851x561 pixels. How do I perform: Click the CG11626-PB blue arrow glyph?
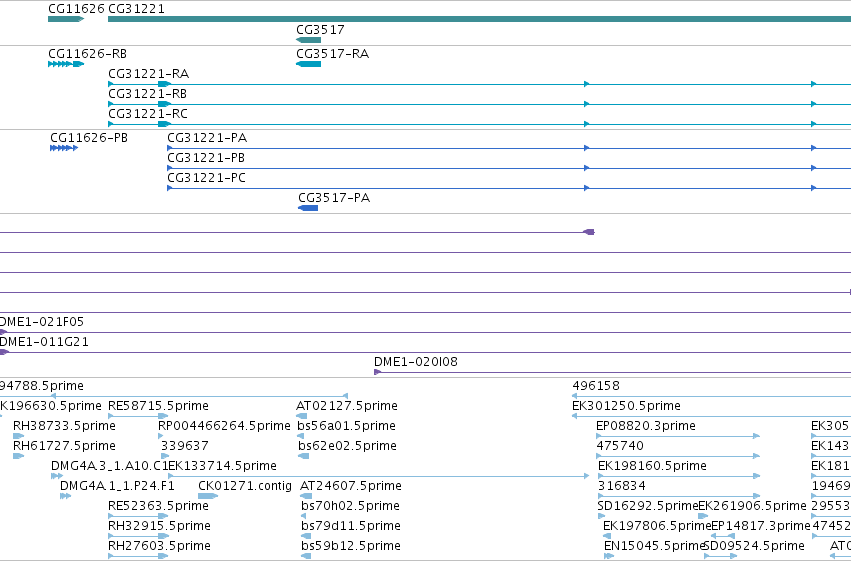click(64, 148)
